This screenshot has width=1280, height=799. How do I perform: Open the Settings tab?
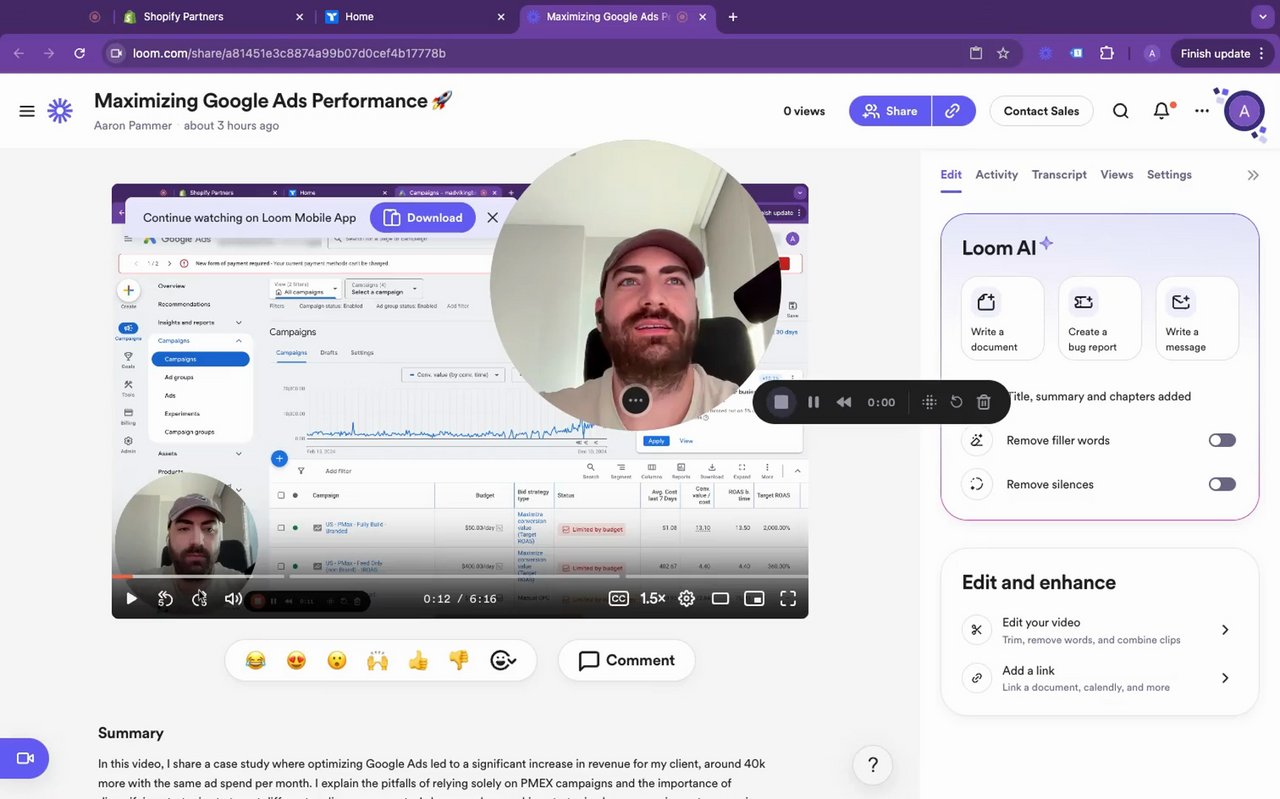coord(1169,175)
